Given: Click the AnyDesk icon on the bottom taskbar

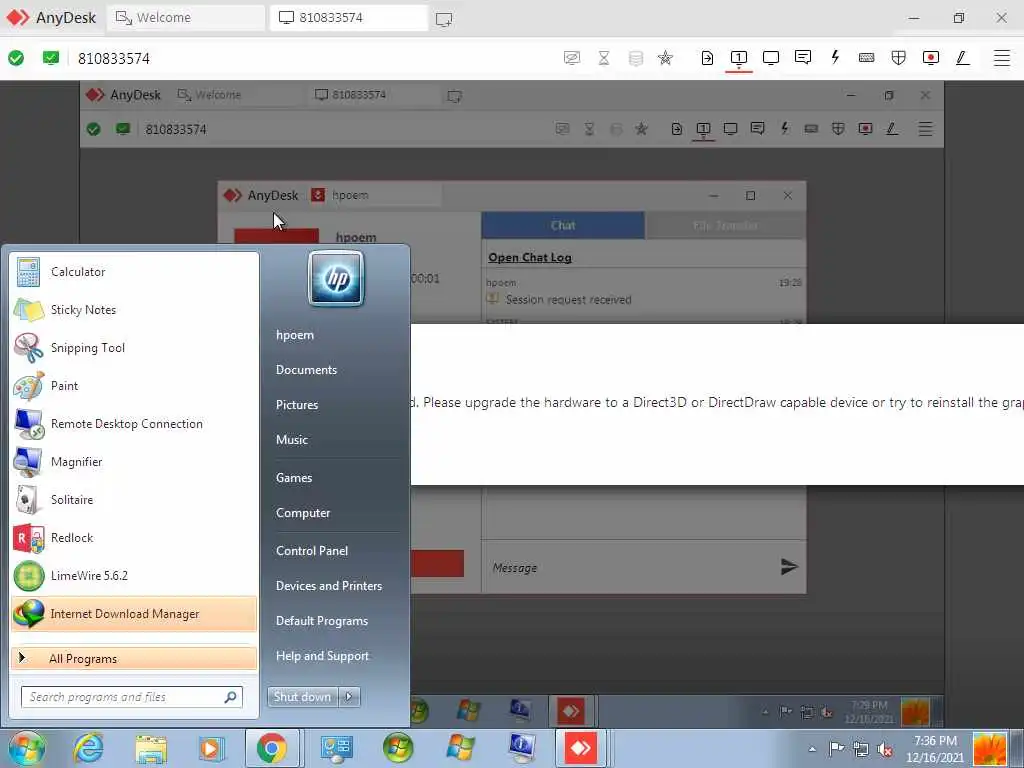Looking at the screenshot, I should pyautogui.click(x=581, y=748).
